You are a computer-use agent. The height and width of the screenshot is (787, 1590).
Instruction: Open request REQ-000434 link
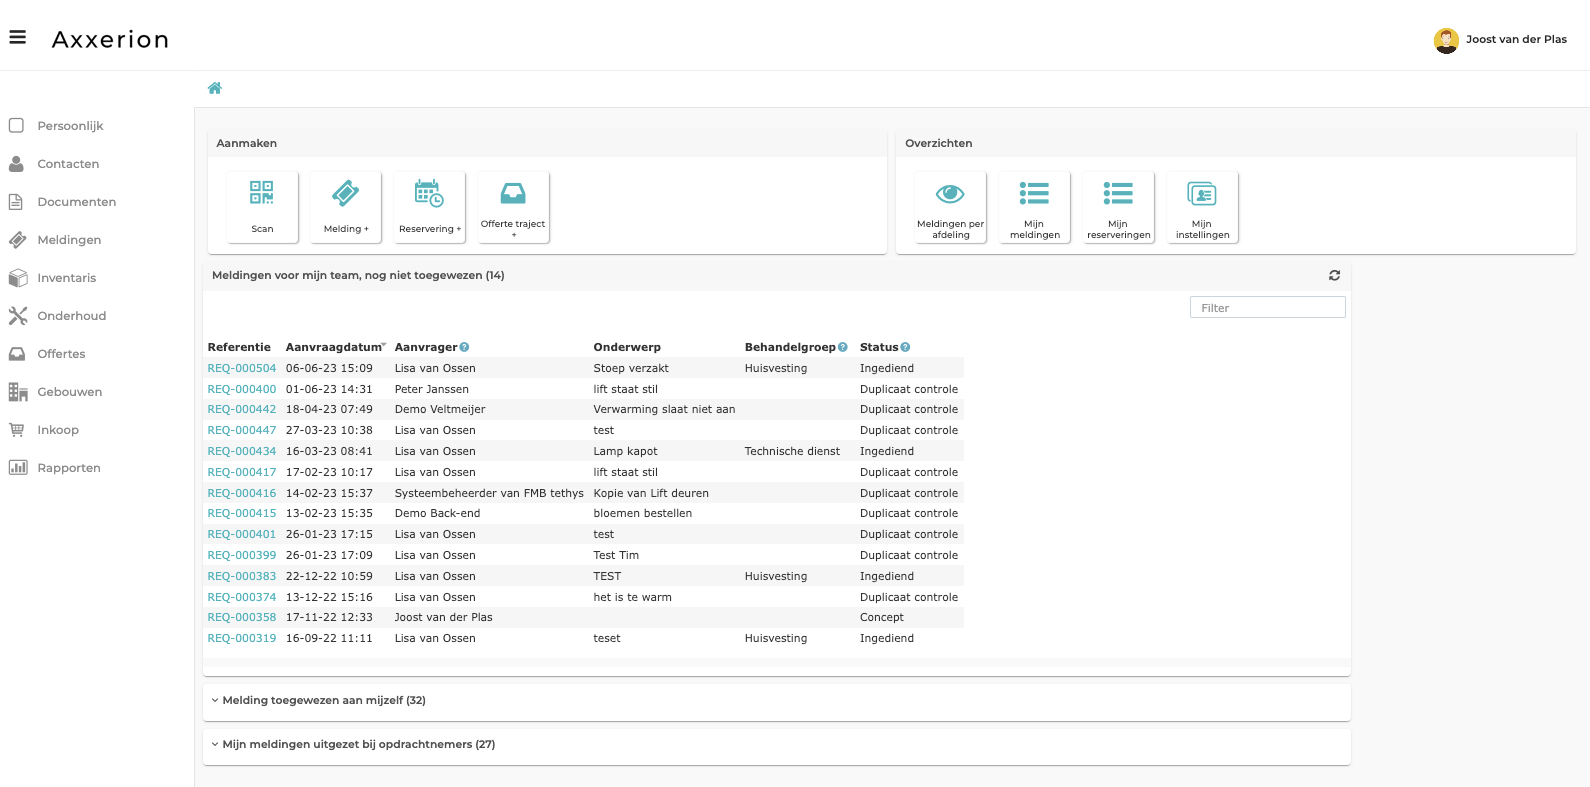[x=242, y=451]
